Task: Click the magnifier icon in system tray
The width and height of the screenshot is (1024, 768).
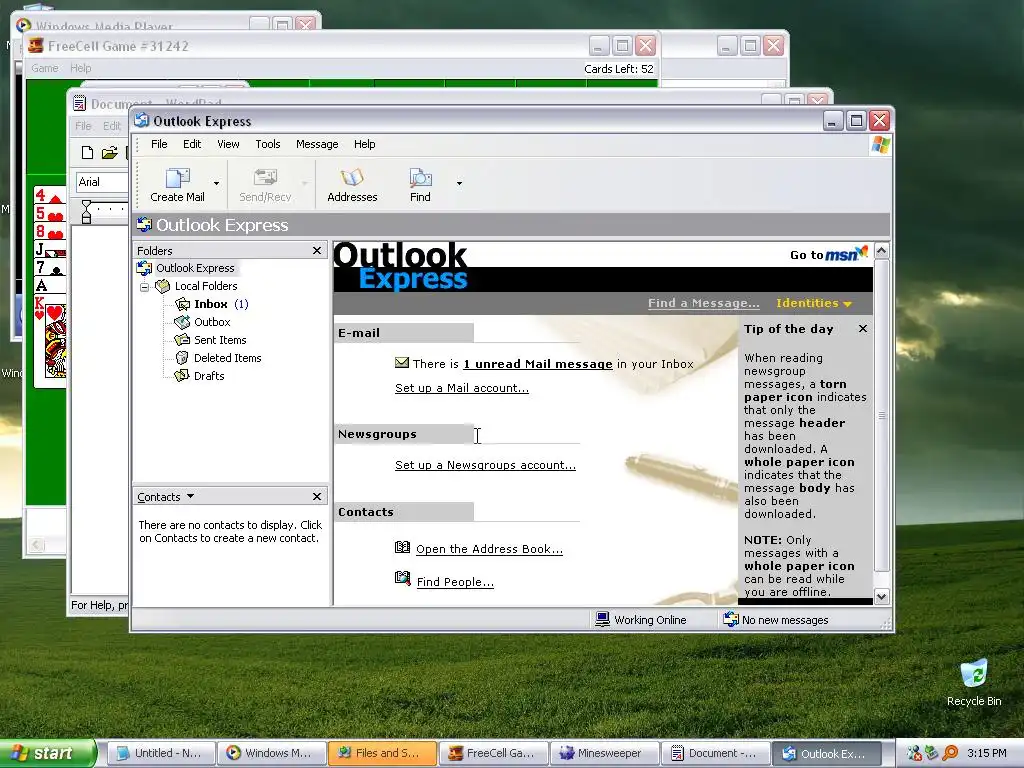Action: tap(950, 753)
